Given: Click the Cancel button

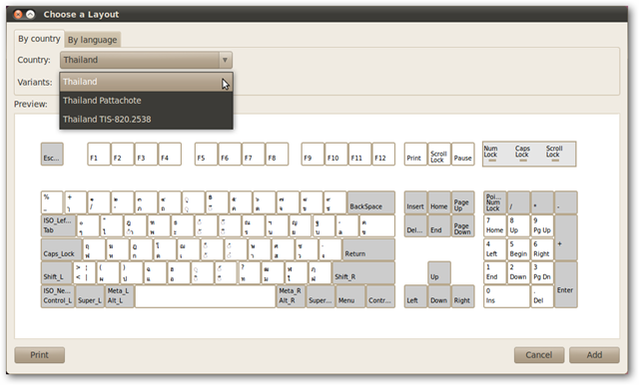Looking at the screenshot, I should pos(539,355).
